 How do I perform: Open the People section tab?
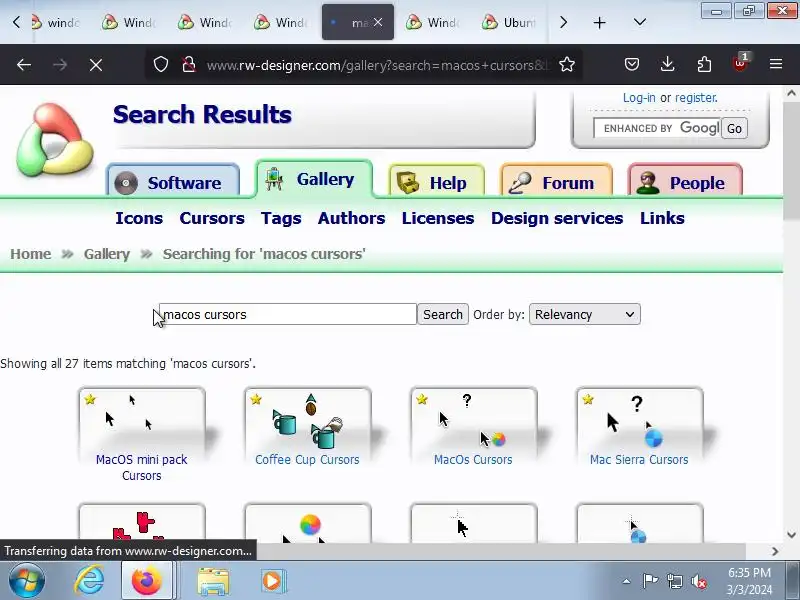[x=685, y=182]
